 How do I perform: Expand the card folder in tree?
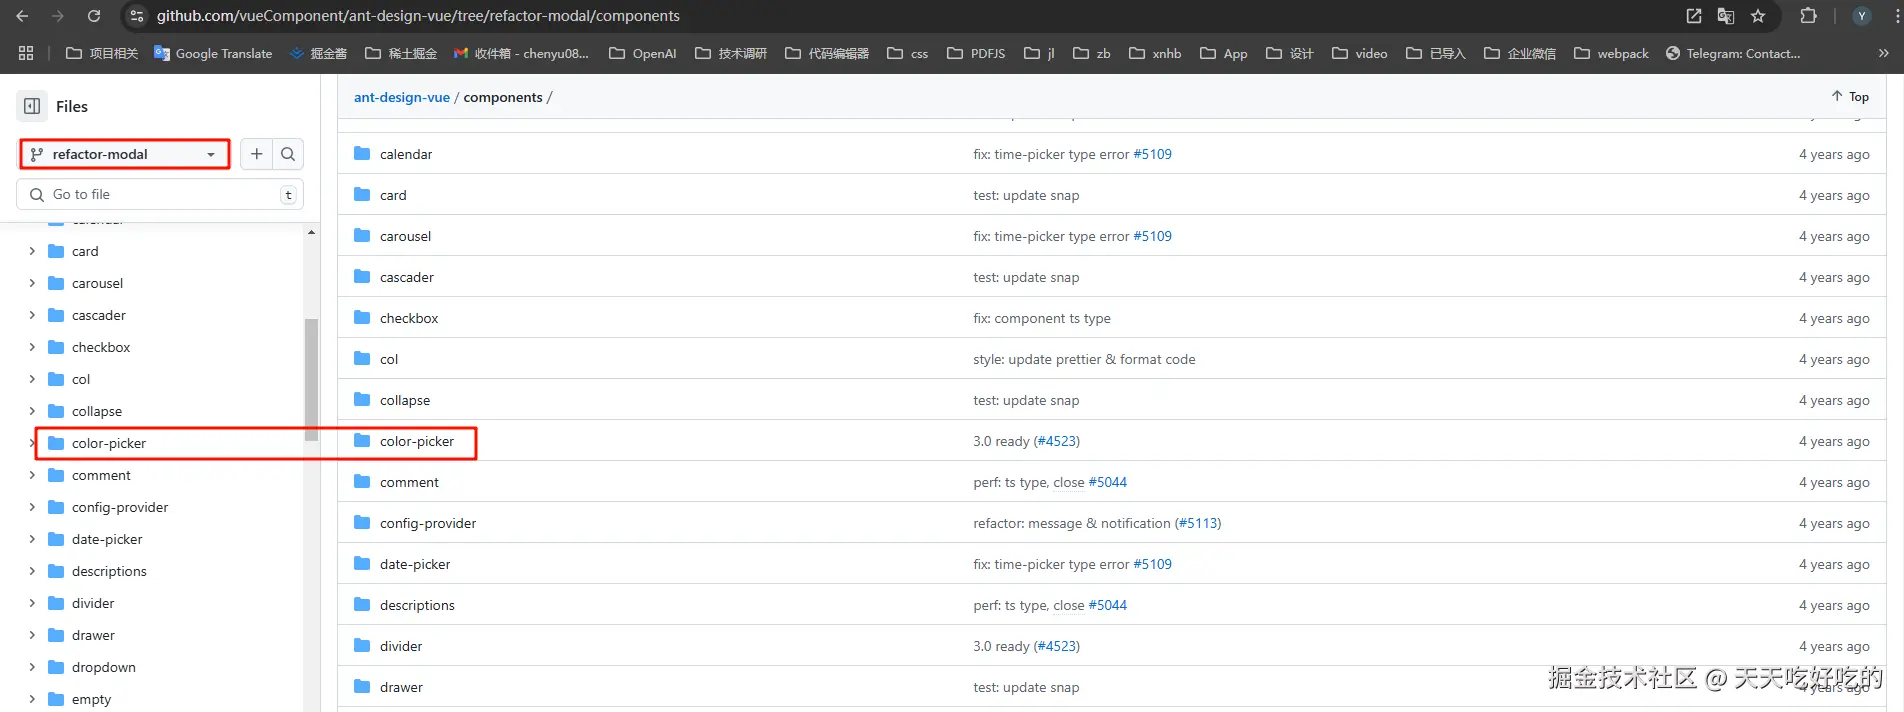coord(32,251)
